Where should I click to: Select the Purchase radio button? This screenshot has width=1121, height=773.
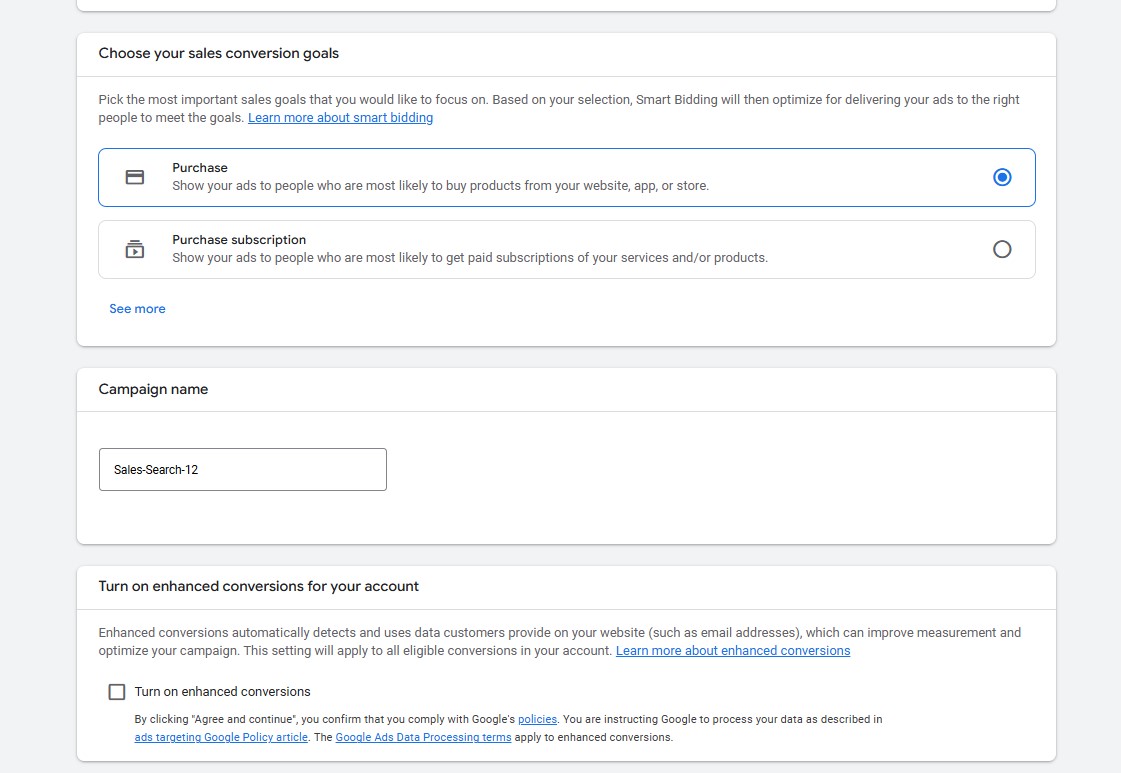pos(1002,177)
